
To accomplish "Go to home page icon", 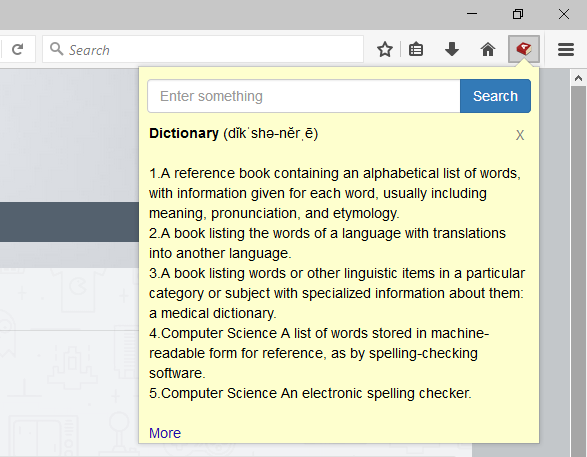I will click(488, 49).
